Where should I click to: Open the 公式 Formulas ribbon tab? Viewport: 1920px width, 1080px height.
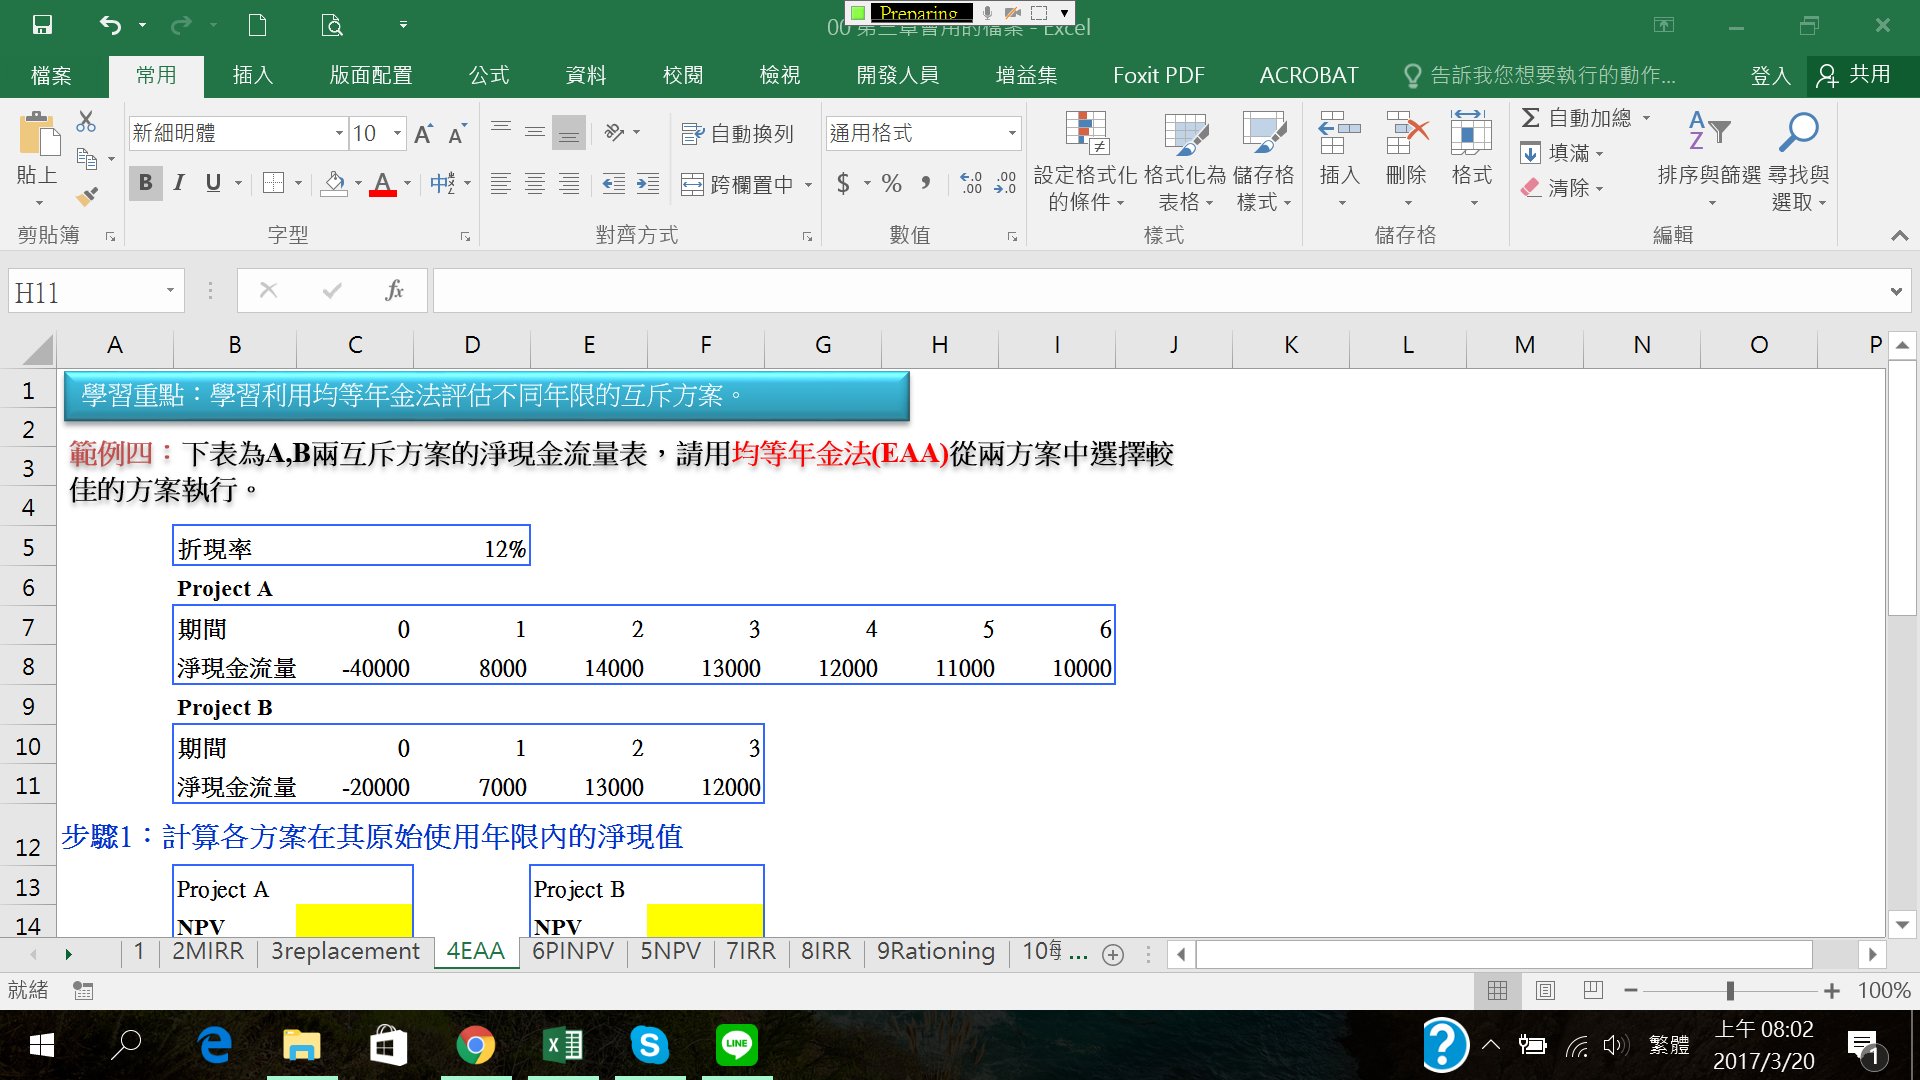point(489,75)
